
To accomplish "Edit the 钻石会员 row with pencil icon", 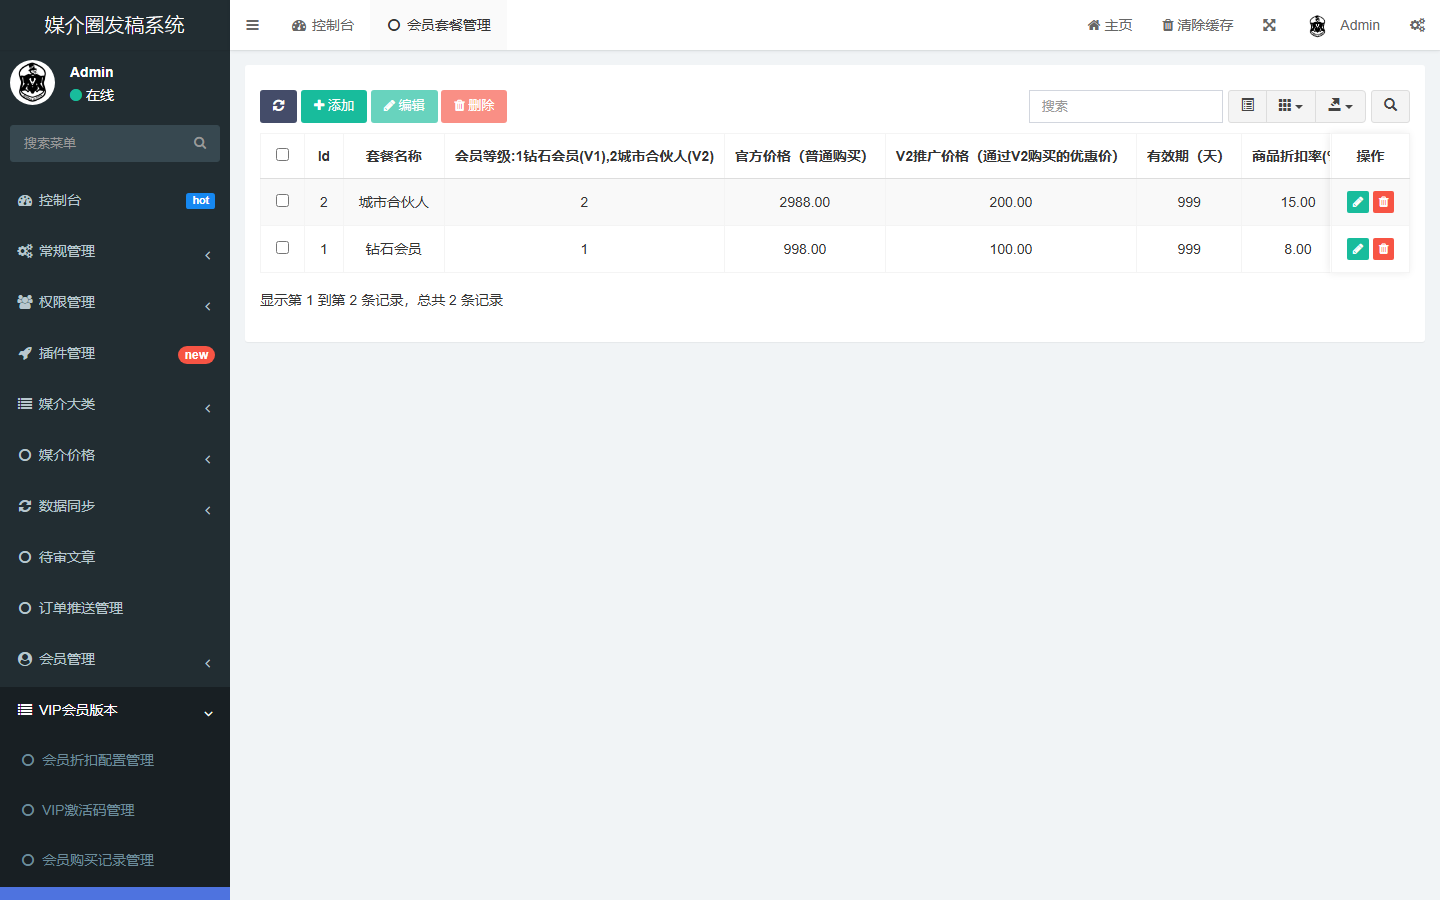I will [1358, 249].
